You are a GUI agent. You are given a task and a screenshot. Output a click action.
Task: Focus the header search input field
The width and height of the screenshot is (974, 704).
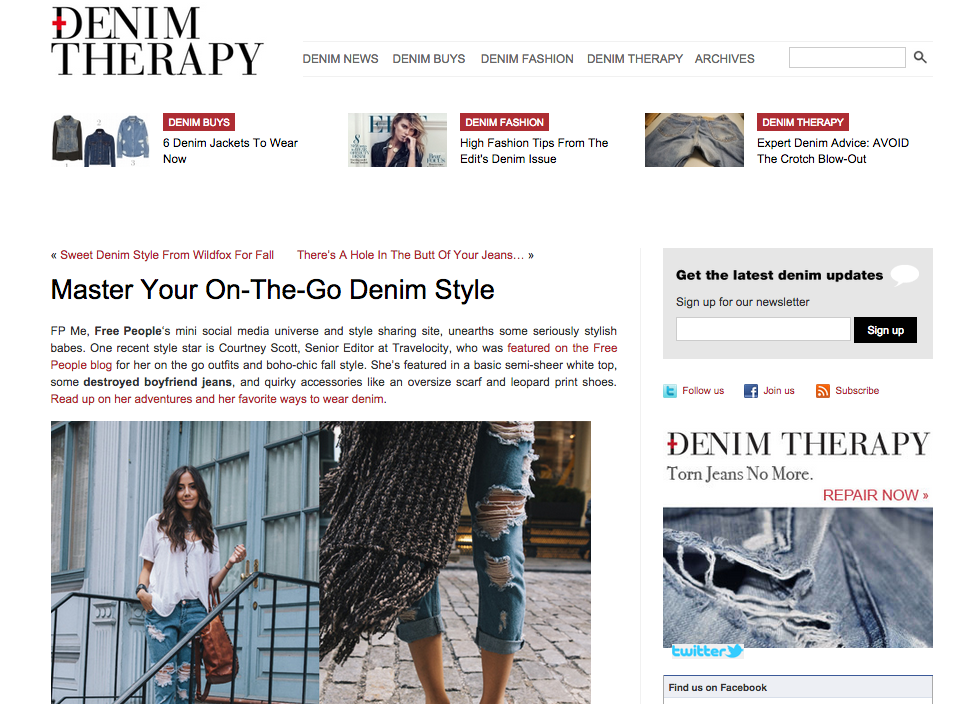coord(847,57)
